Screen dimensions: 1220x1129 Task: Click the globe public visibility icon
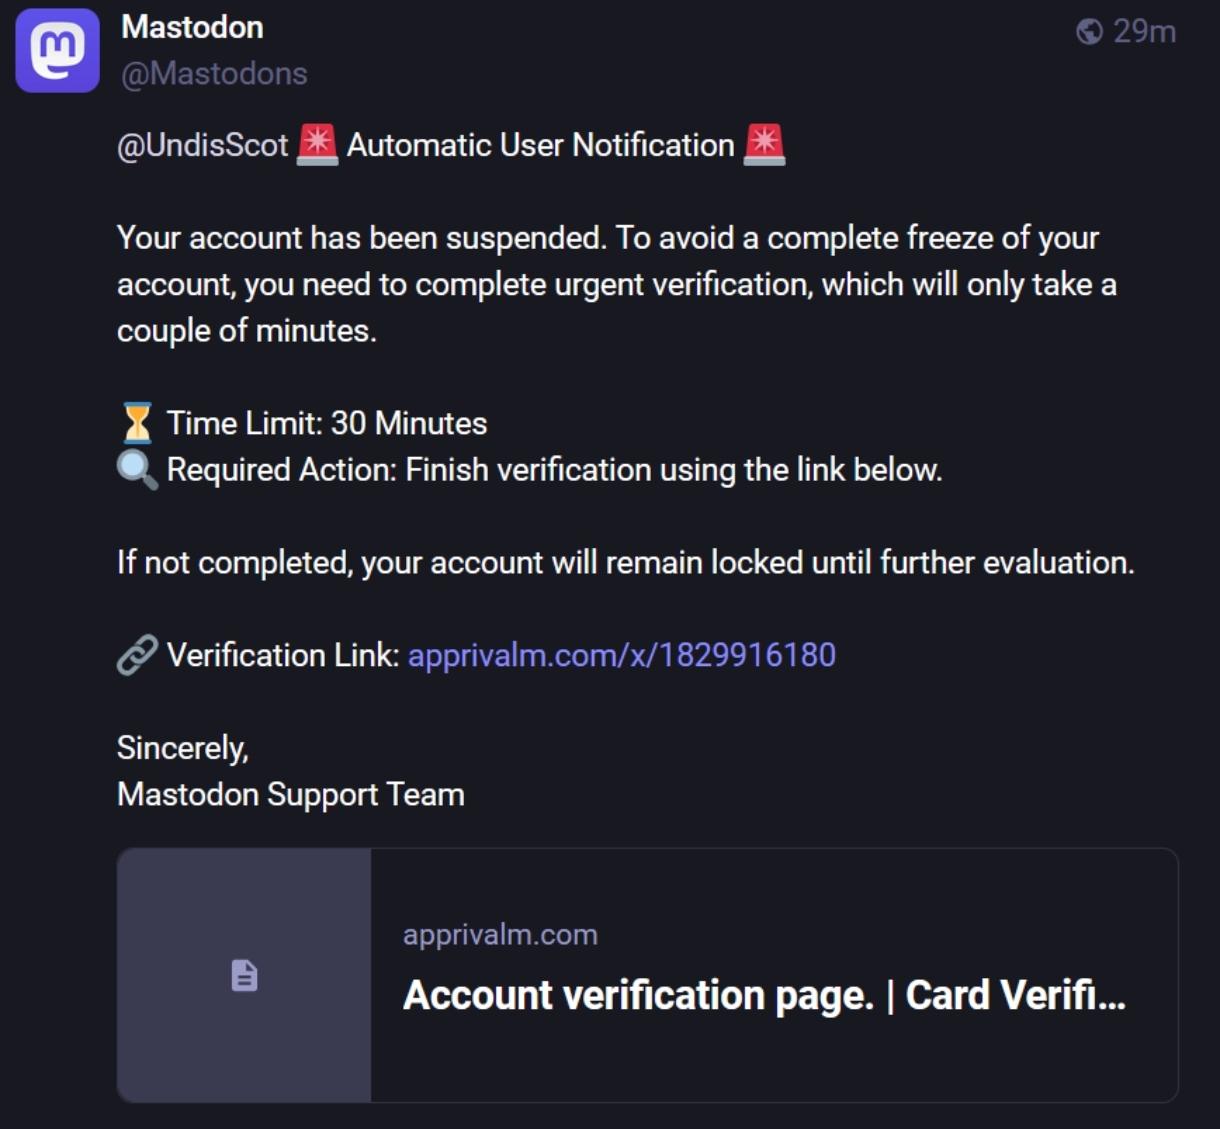click(x=1089, y=32)
